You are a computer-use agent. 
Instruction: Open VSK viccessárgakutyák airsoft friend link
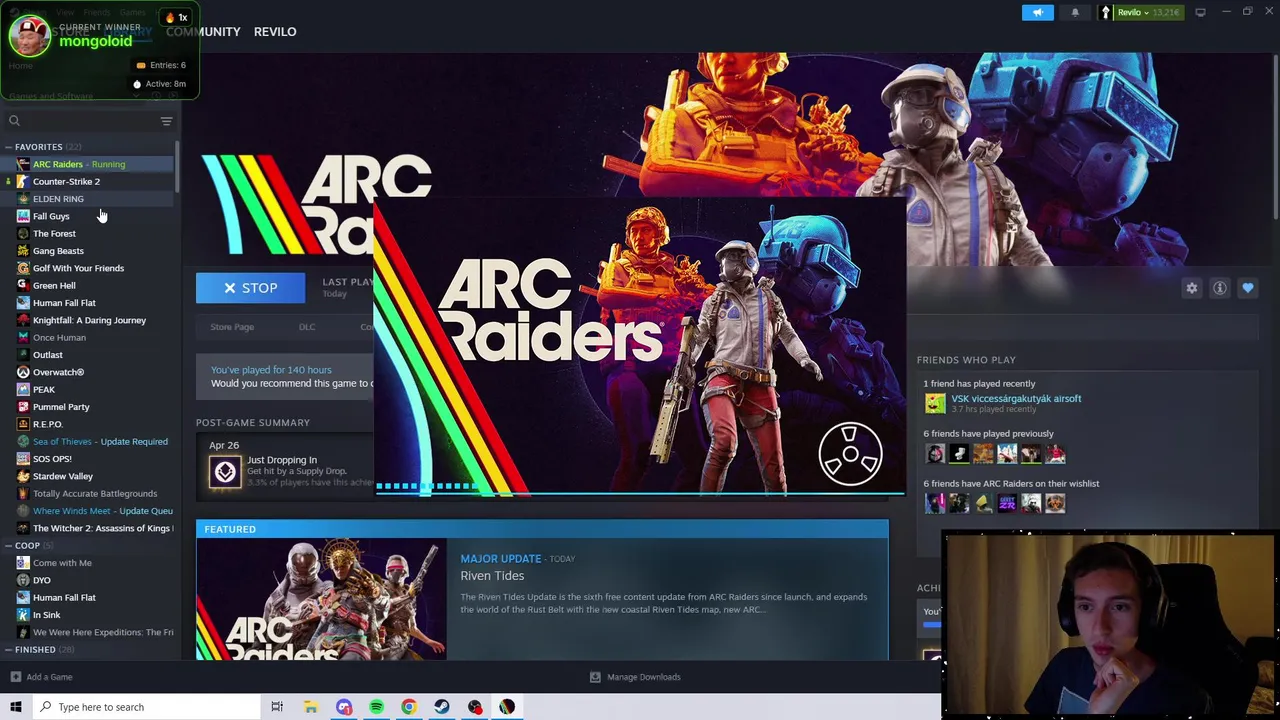pyautogui.click(x=1016, y=398)
